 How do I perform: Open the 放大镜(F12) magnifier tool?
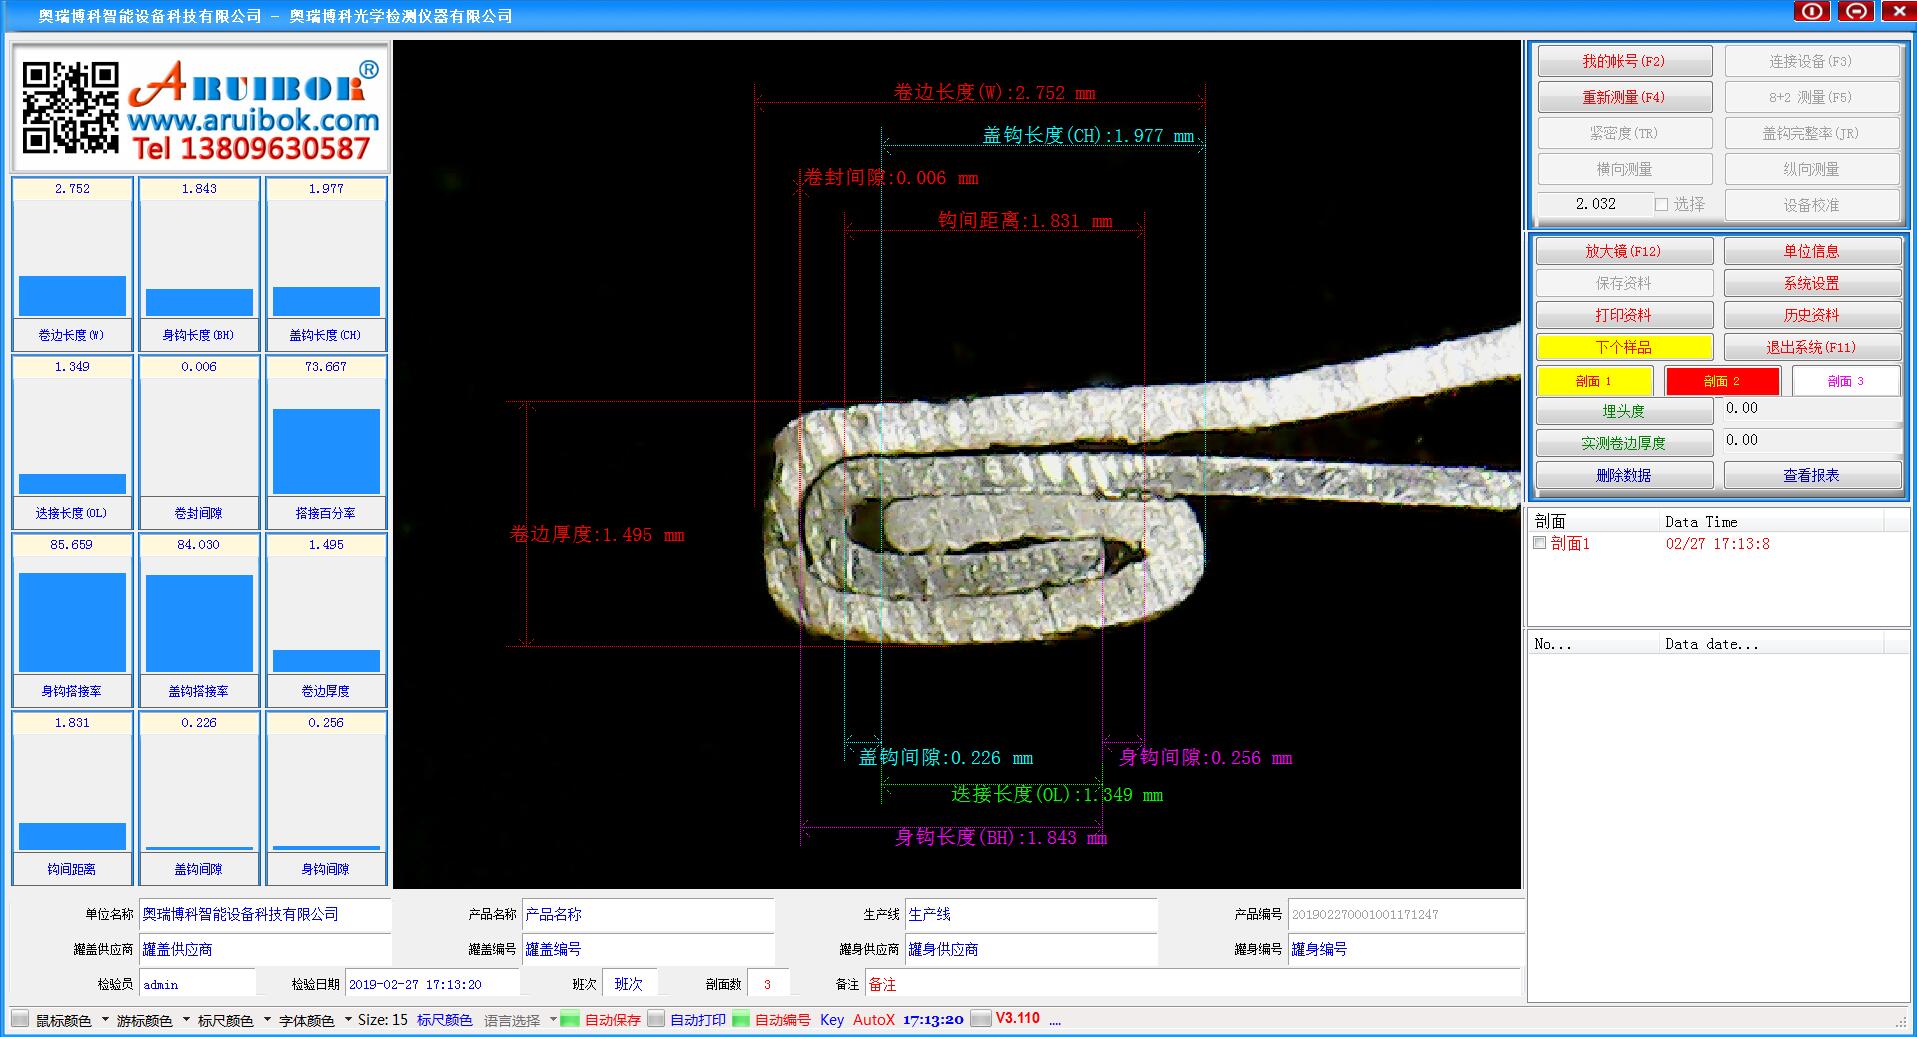pyautogui.click(x=1623, y=251)
